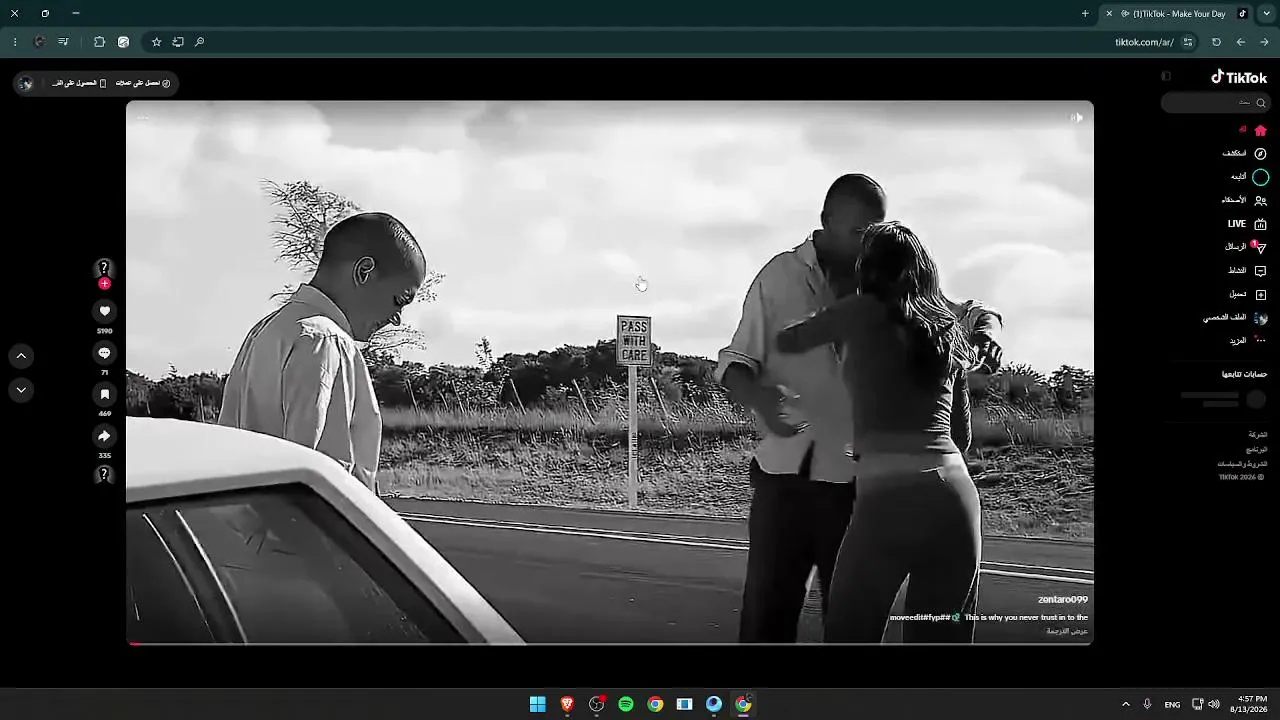1280x720 pixels.
Task: Click the browser profile avatar in toolbar
Action: click(39, 42)
